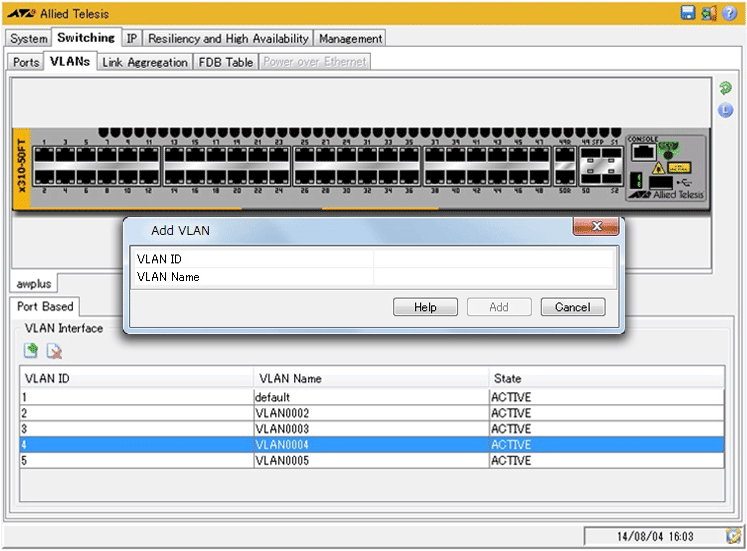Click the VLAN Name input field
Image resolution: width=747 pixels, height=551 pixels.
(x=493, y=277)
